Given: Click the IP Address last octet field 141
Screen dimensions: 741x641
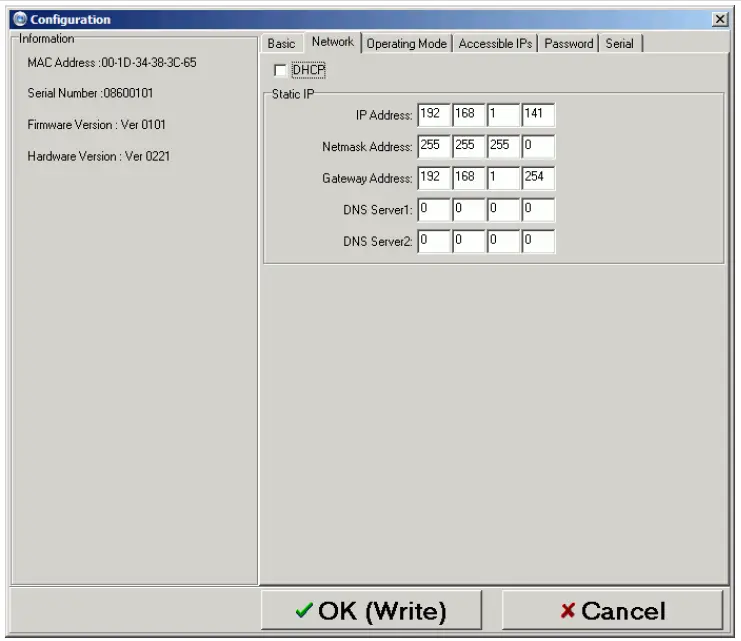Looking at the screenshot, I should [x=538, y=115].
